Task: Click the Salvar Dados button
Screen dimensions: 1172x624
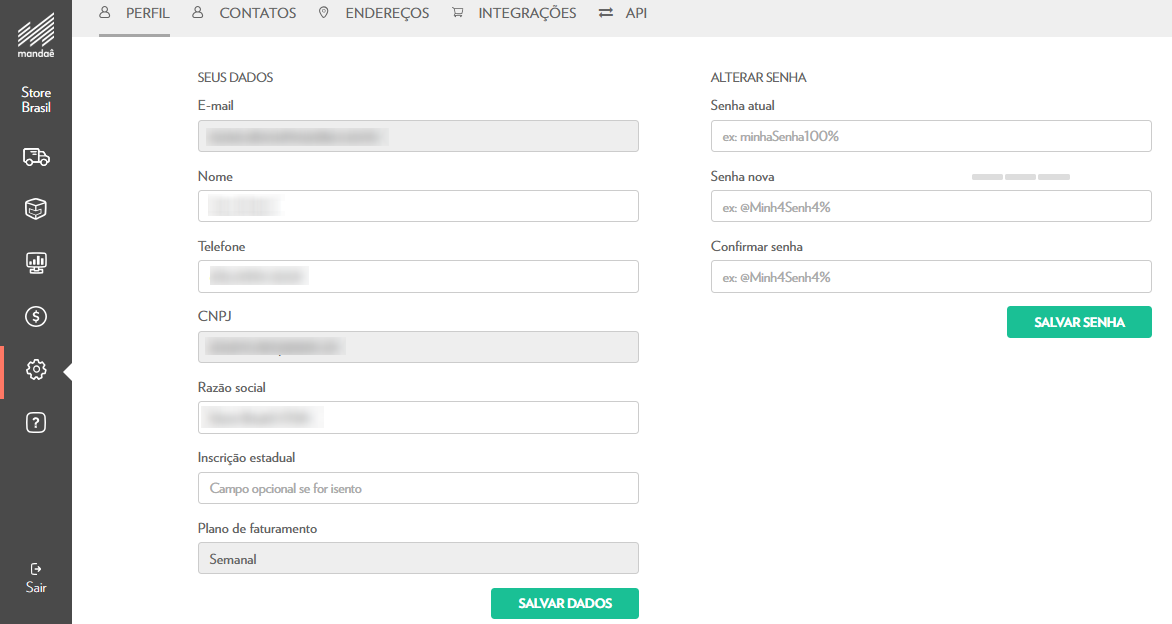Action: click(564, 604)
